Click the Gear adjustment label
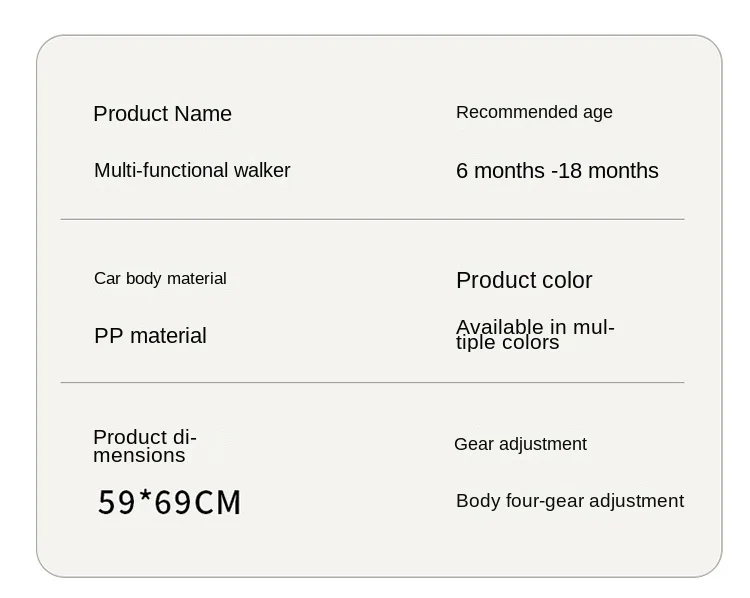 point(520,444)
